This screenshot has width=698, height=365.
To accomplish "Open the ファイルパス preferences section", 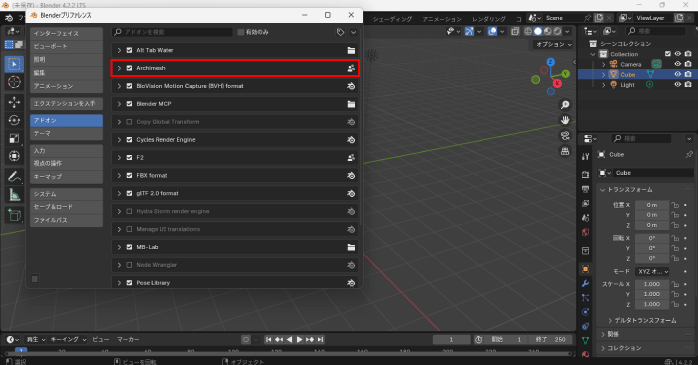I will pos(66,220).
